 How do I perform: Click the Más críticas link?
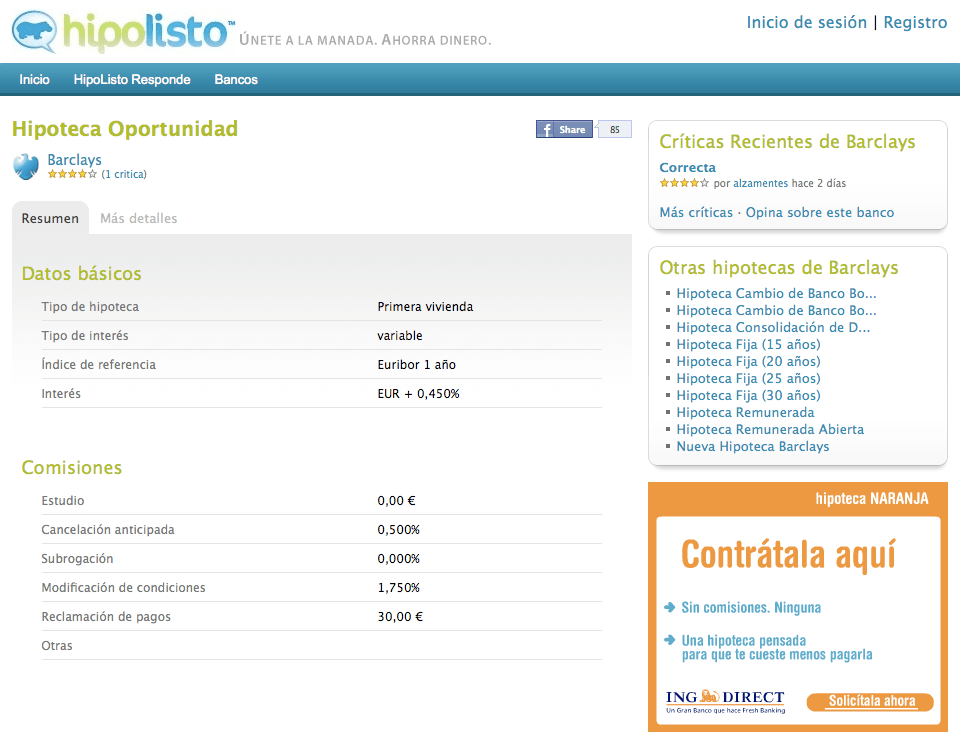(696, 212)
